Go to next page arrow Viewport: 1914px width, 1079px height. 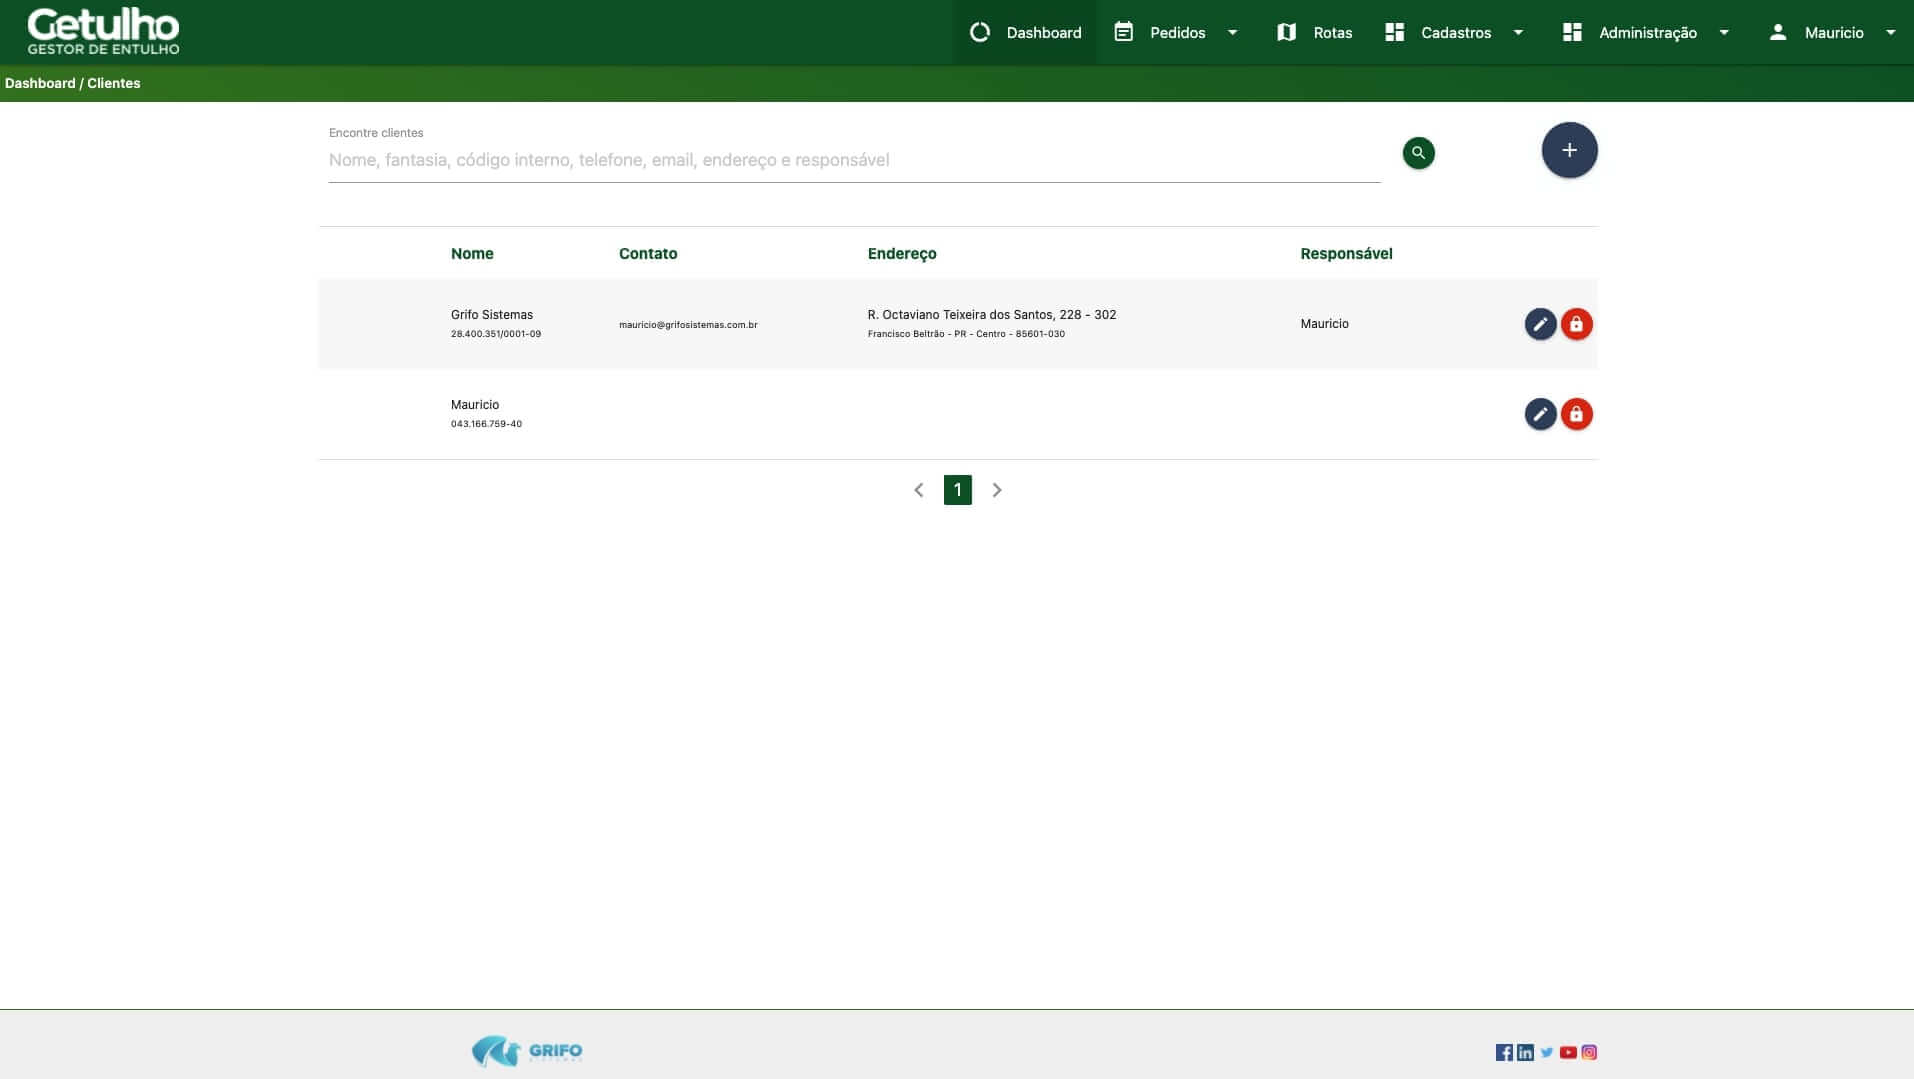[997, 490]
